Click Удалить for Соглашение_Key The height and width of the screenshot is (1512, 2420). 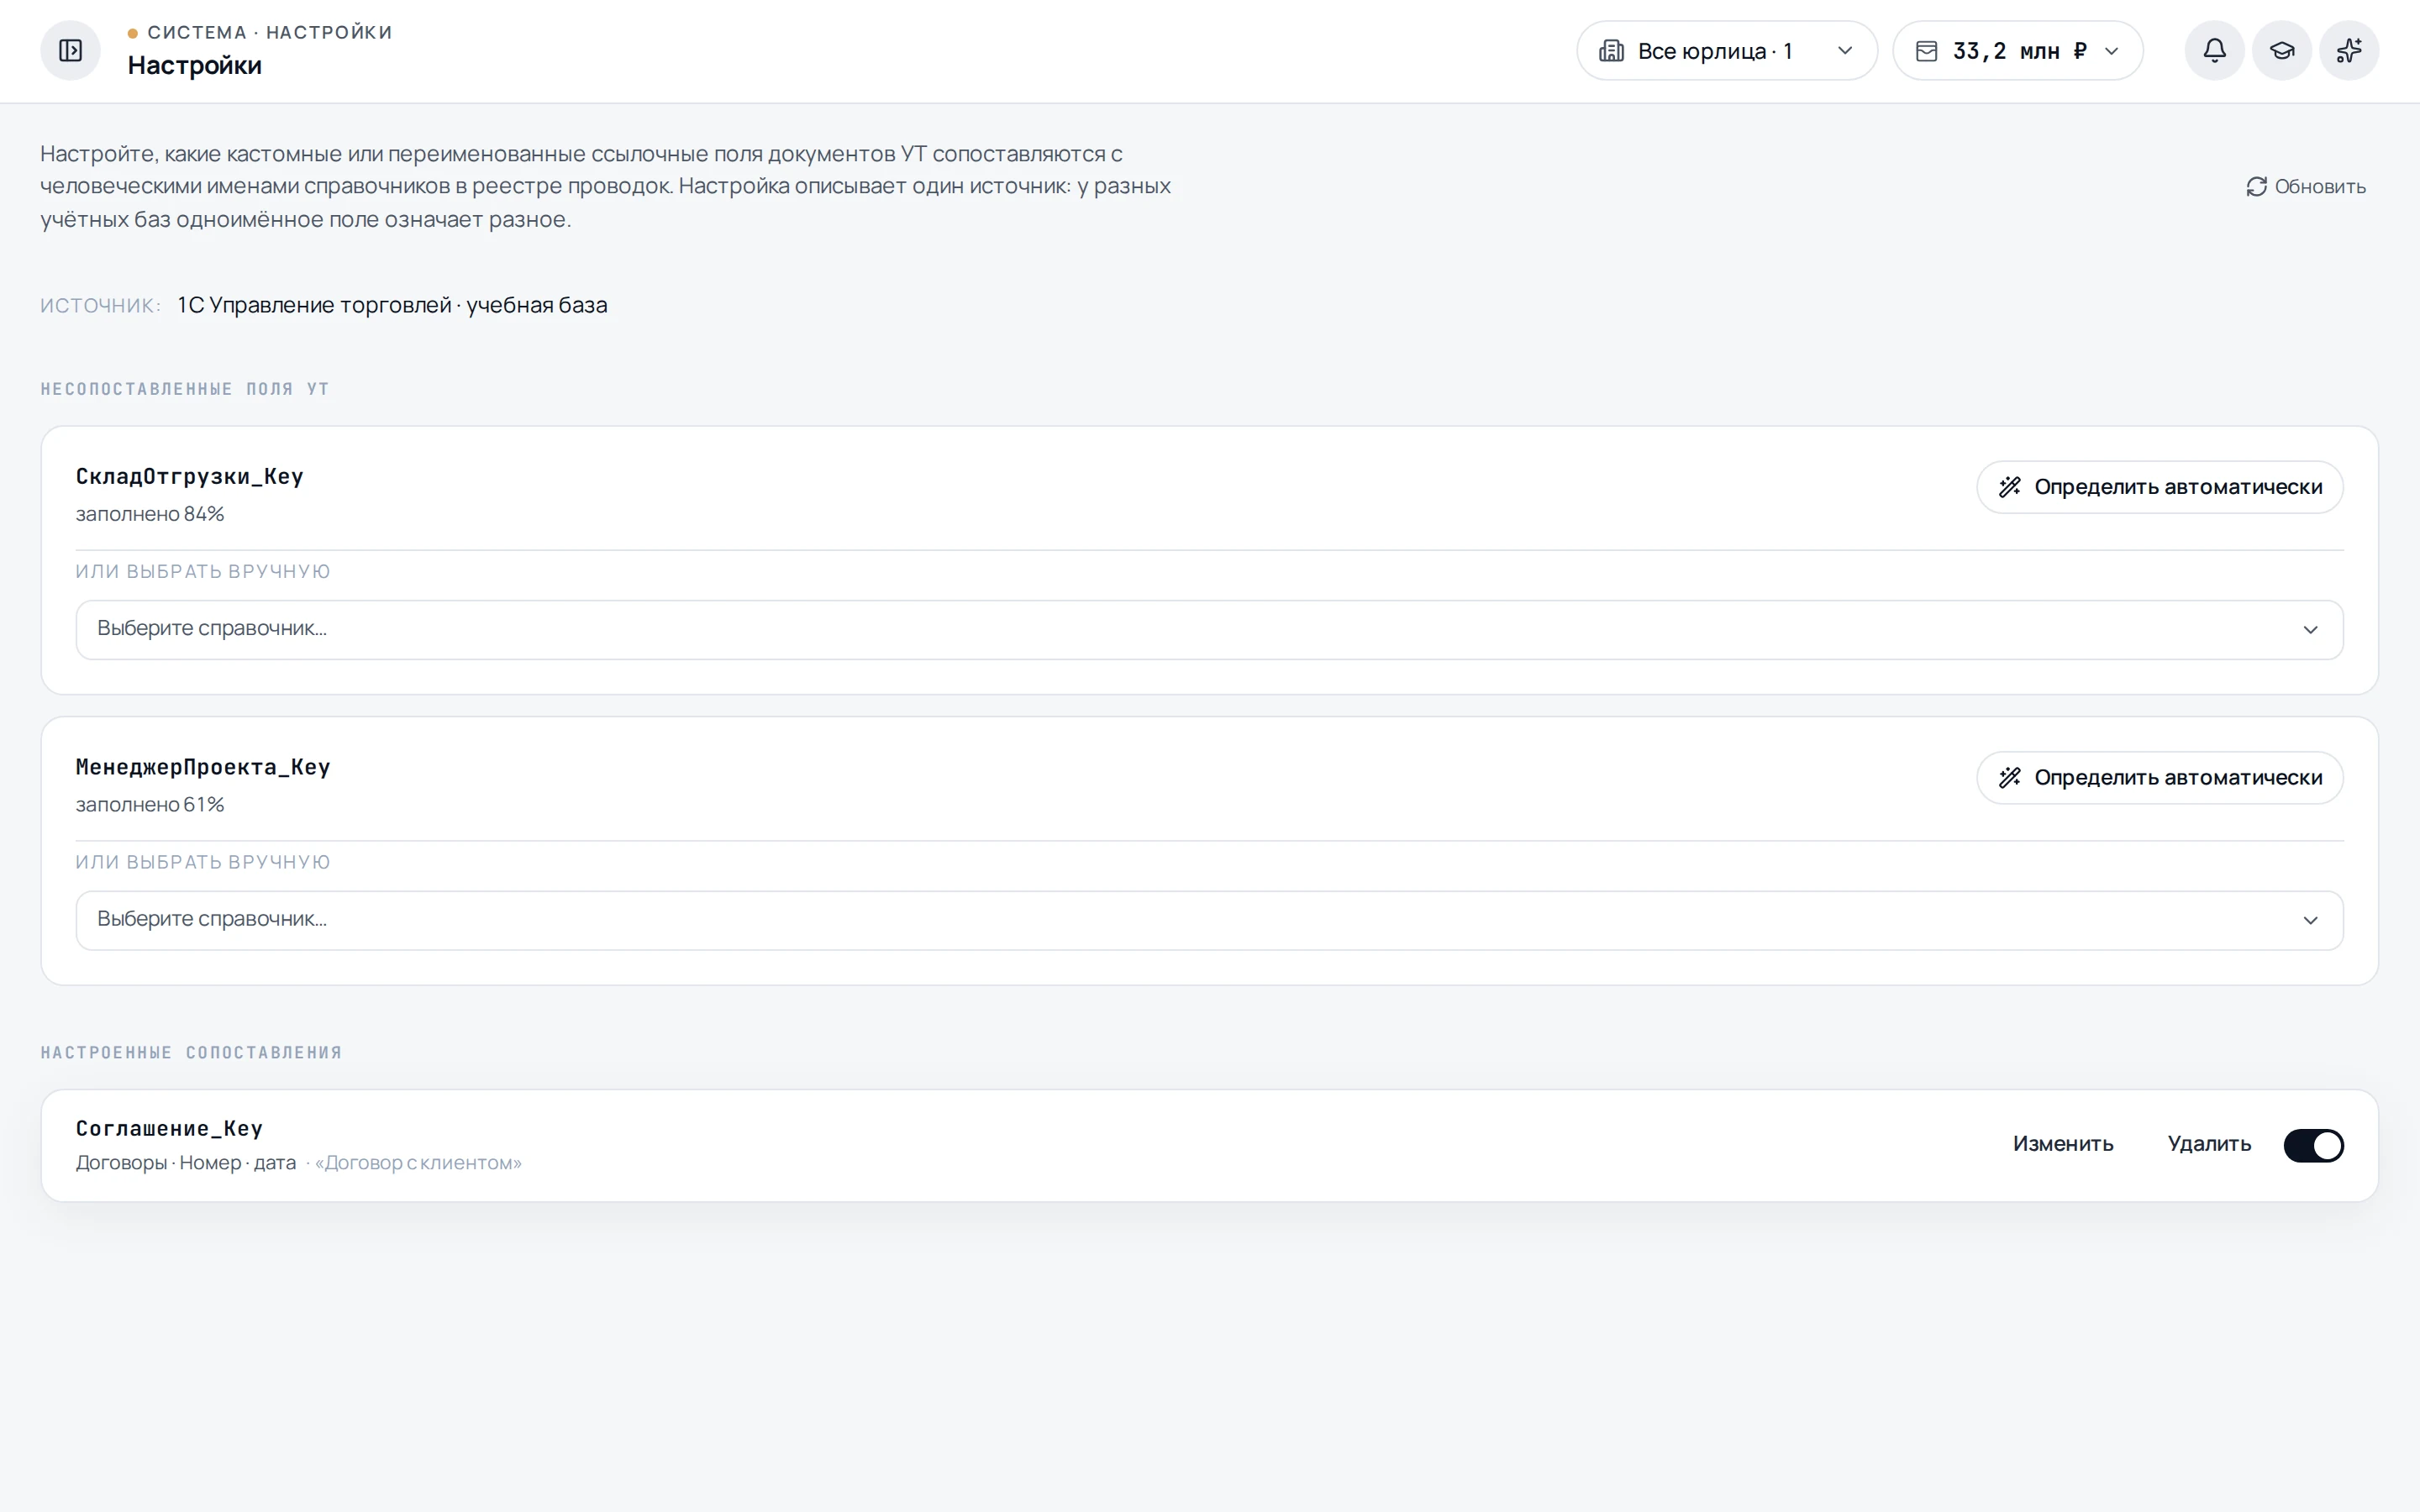(2208, 1144)
